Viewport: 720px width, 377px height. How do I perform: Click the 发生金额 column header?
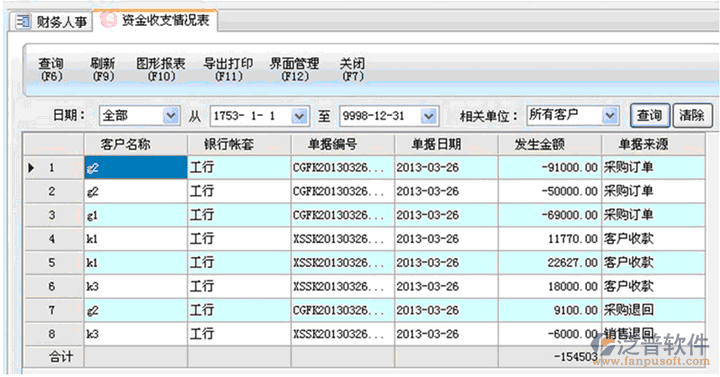click(x=550, y=144)
